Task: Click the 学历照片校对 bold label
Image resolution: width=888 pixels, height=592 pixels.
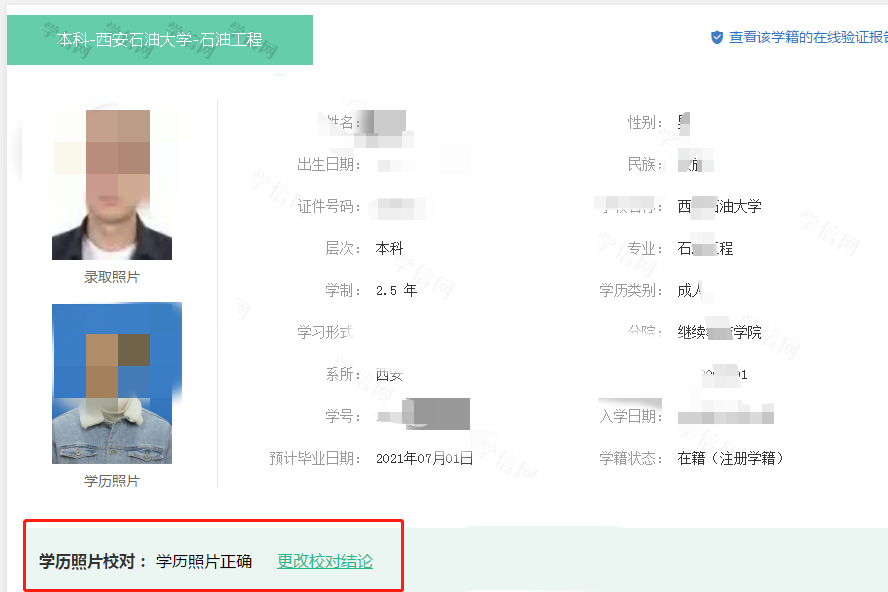Action: click(93, 561)
